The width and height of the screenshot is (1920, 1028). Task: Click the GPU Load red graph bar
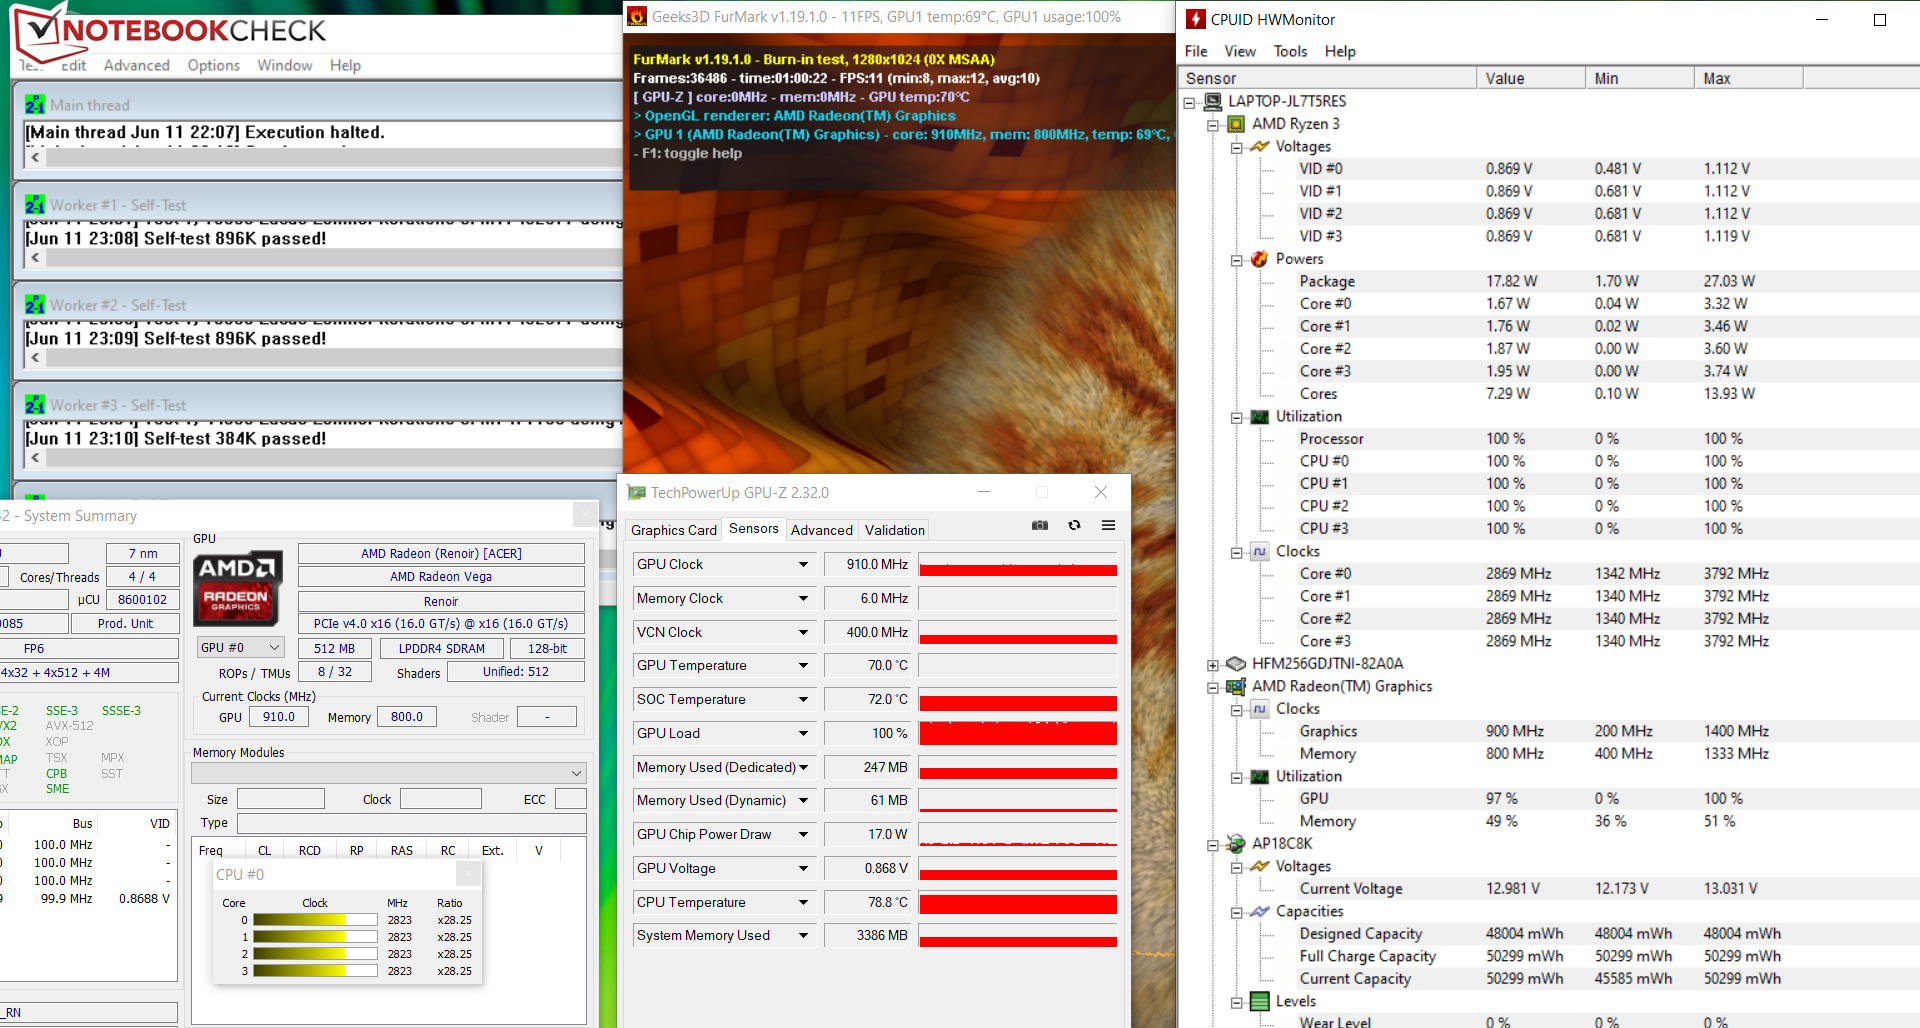click(x=1018, y=734)
